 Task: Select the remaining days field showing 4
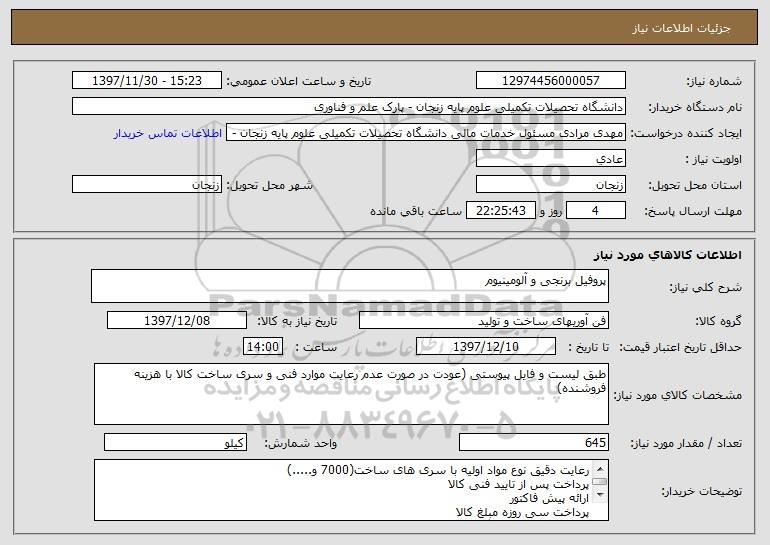tap(596, 211)
